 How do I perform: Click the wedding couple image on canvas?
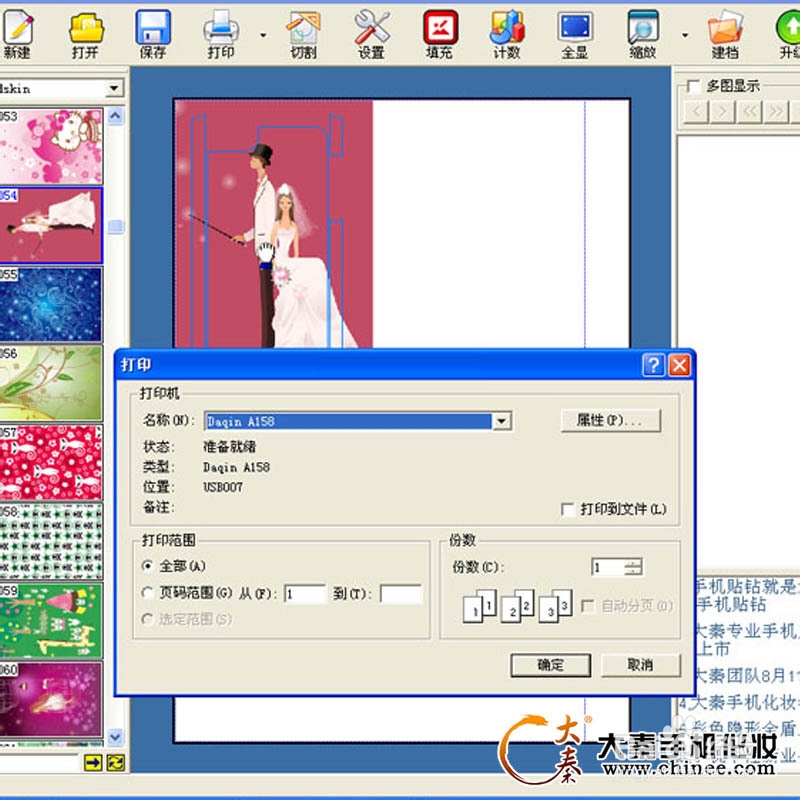[x=274, y=223]
